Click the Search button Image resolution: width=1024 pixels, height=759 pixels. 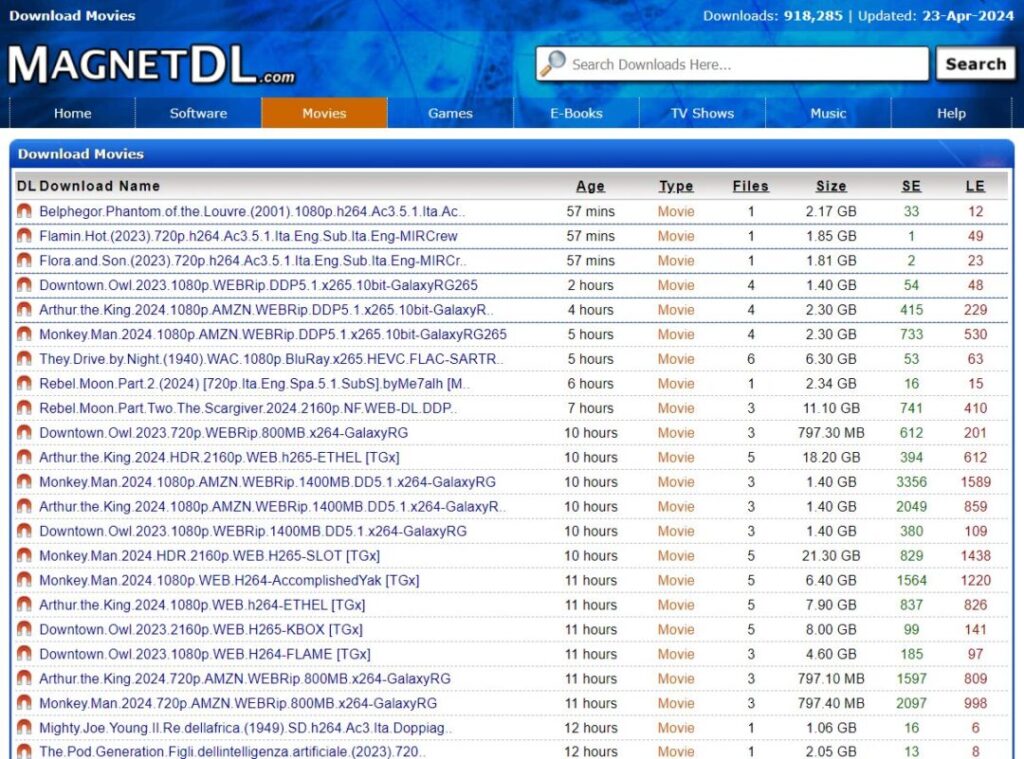[976, 64]
